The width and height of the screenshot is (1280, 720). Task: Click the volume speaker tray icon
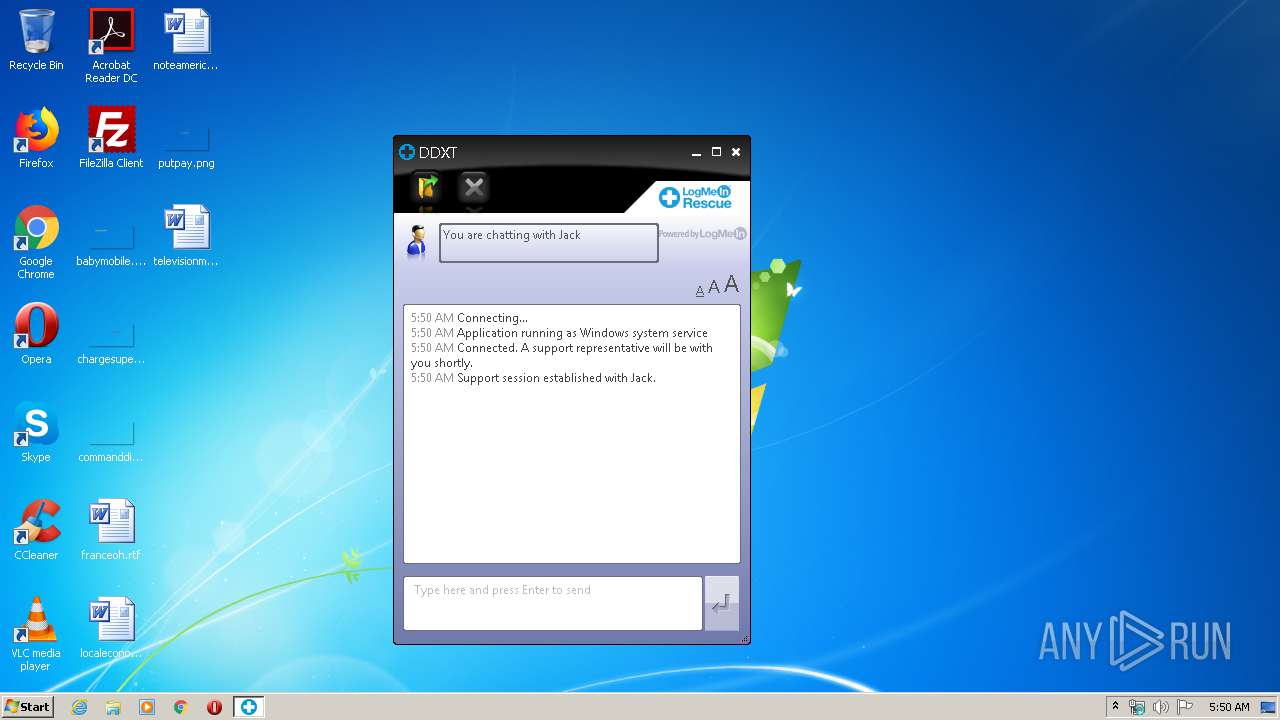[1161, 707]
